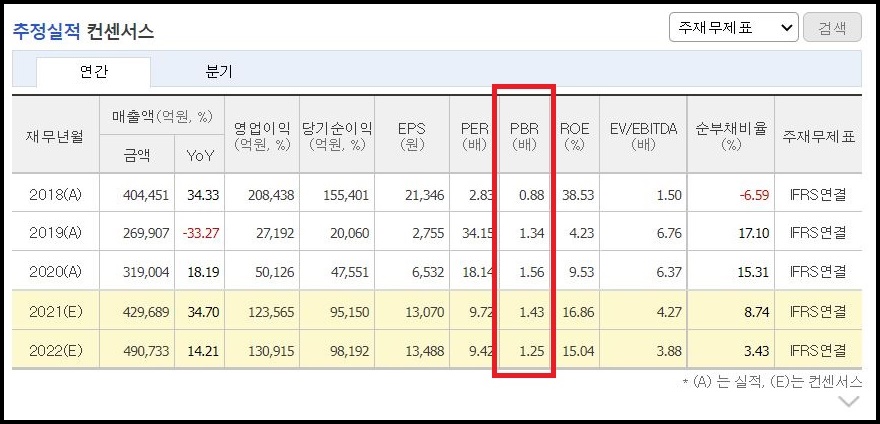Screen dimensions: 880x424
Task: Click ROE value 38.53
Action: (x=578, y=195)
